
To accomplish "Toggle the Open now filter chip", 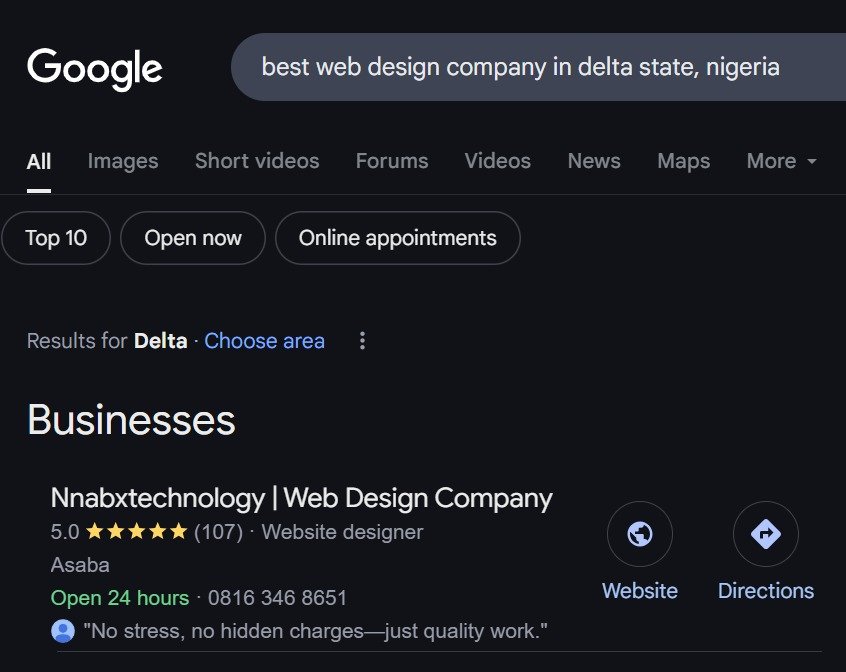I will tap(193, 238).
